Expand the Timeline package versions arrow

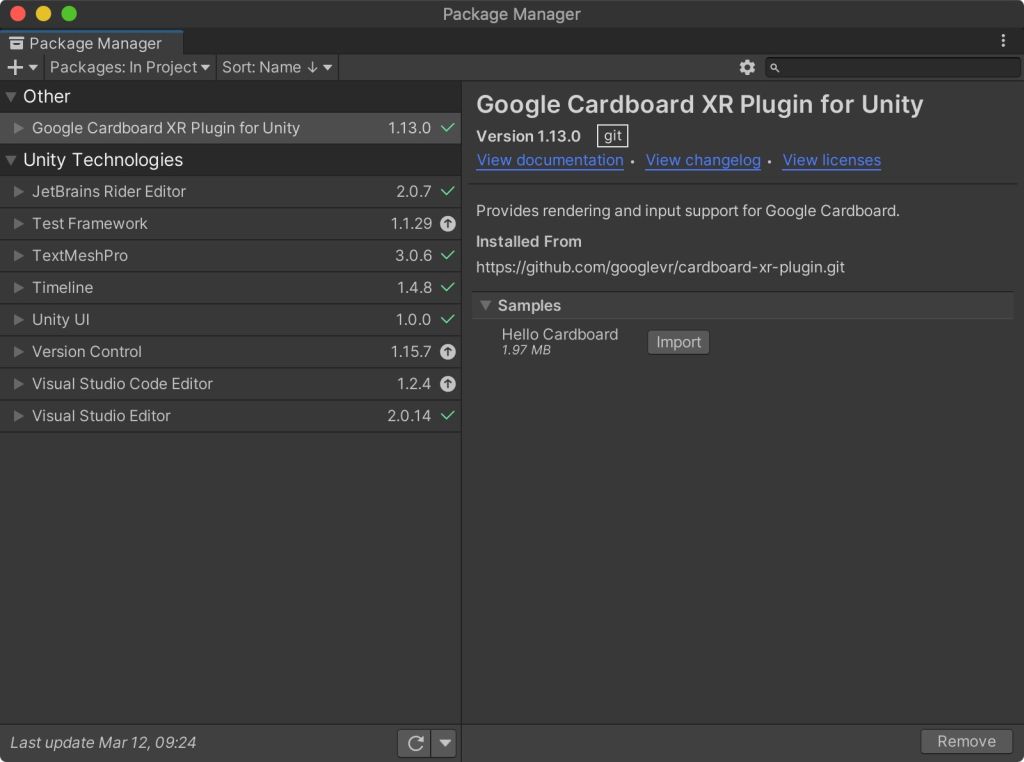(x=18, y=288)
